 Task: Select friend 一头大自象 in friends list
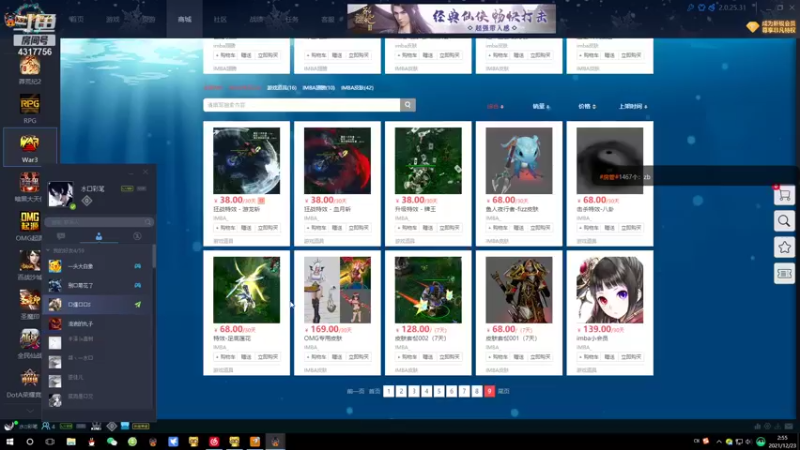coord(97,266)
